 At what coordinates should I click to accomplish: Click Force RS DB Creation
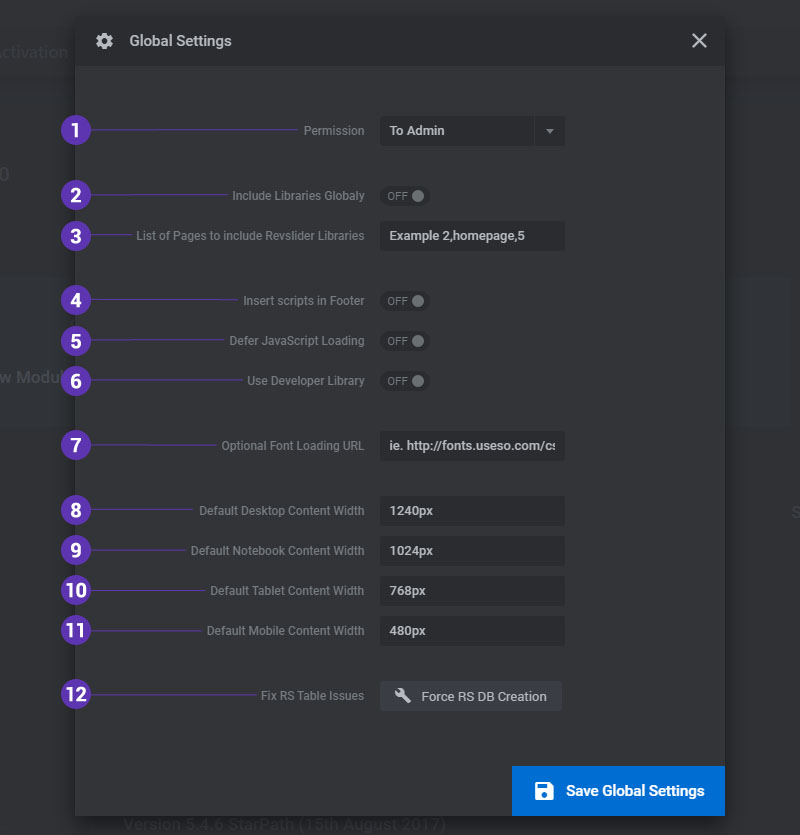[470, 696]
